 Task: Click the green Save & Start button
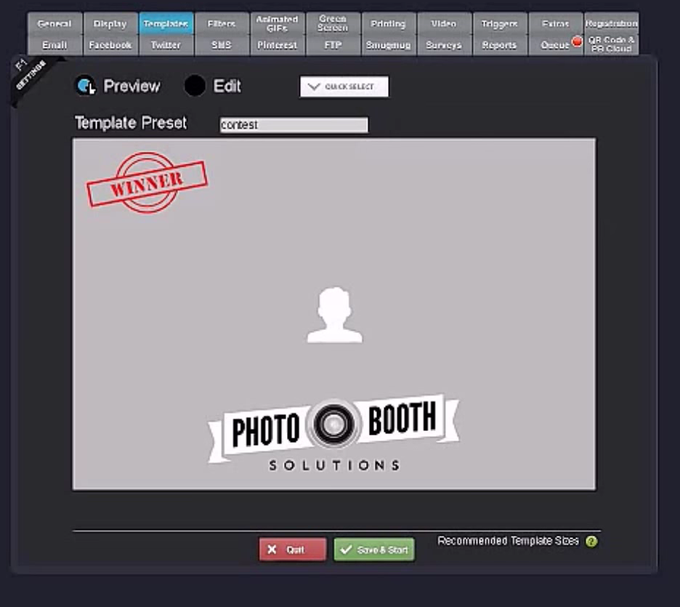374,550
